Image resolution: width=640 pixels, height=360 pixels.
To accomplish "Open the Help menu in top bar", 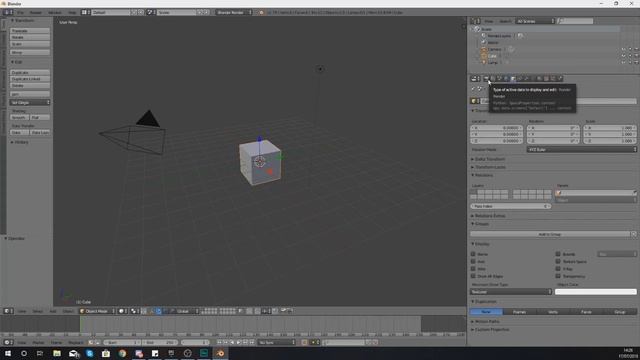I will [72, 12].
